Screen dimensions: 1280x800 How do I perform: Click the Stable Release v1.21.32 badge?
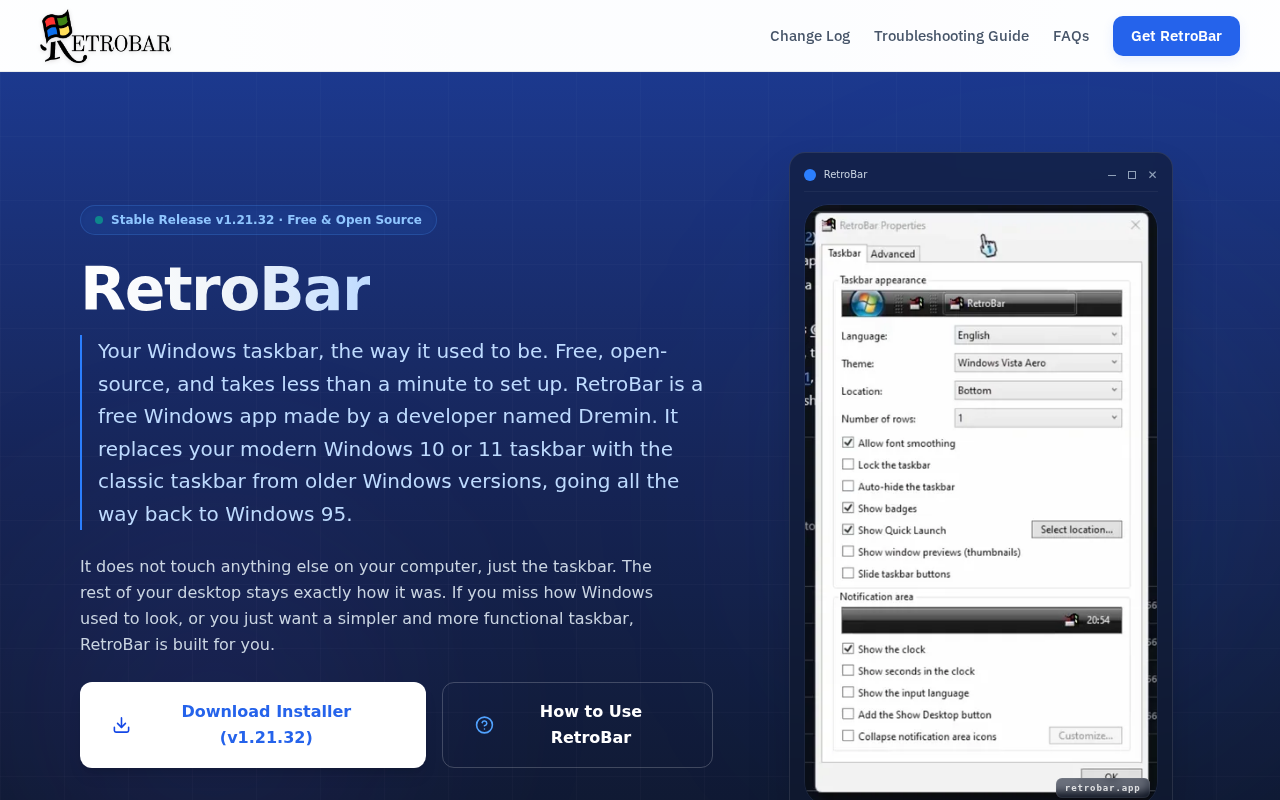point(258,220)
